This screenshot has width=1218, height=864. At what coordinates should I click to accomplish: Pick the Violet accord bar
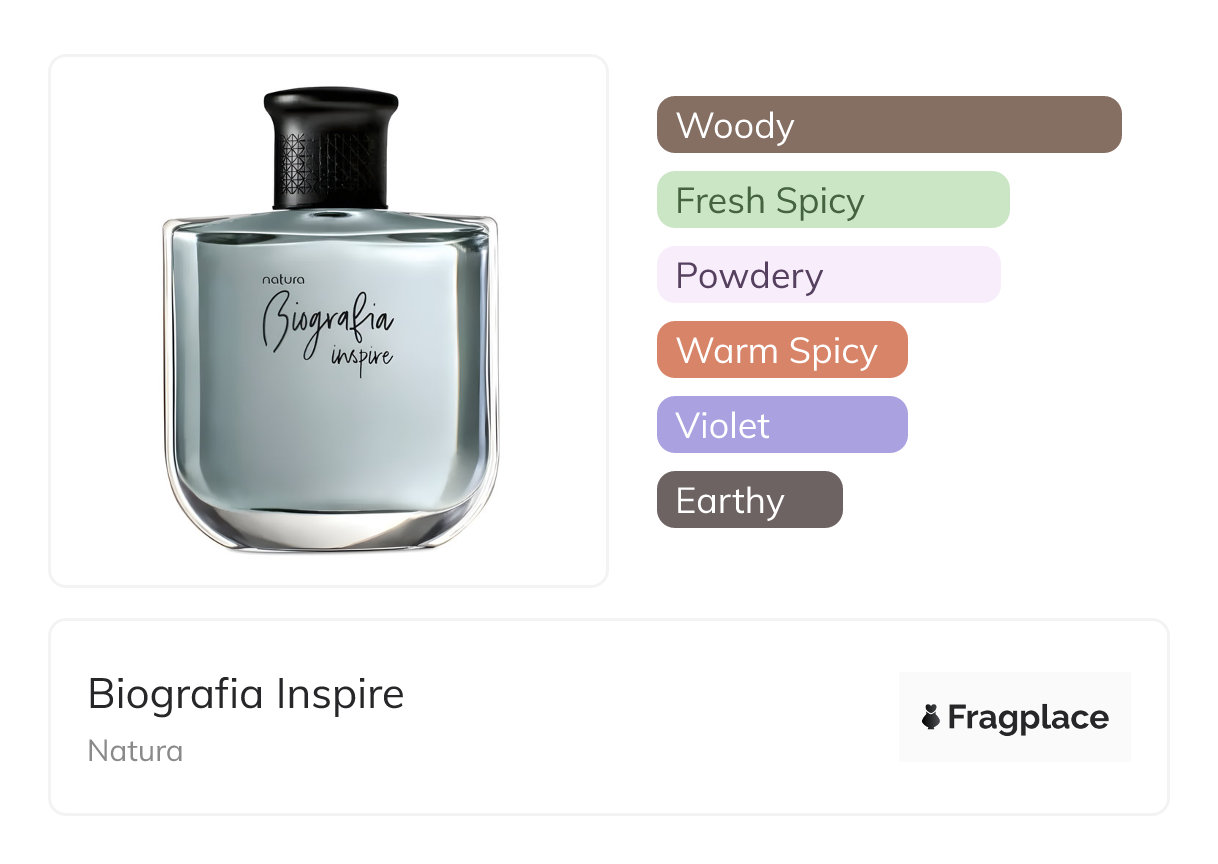781,425
